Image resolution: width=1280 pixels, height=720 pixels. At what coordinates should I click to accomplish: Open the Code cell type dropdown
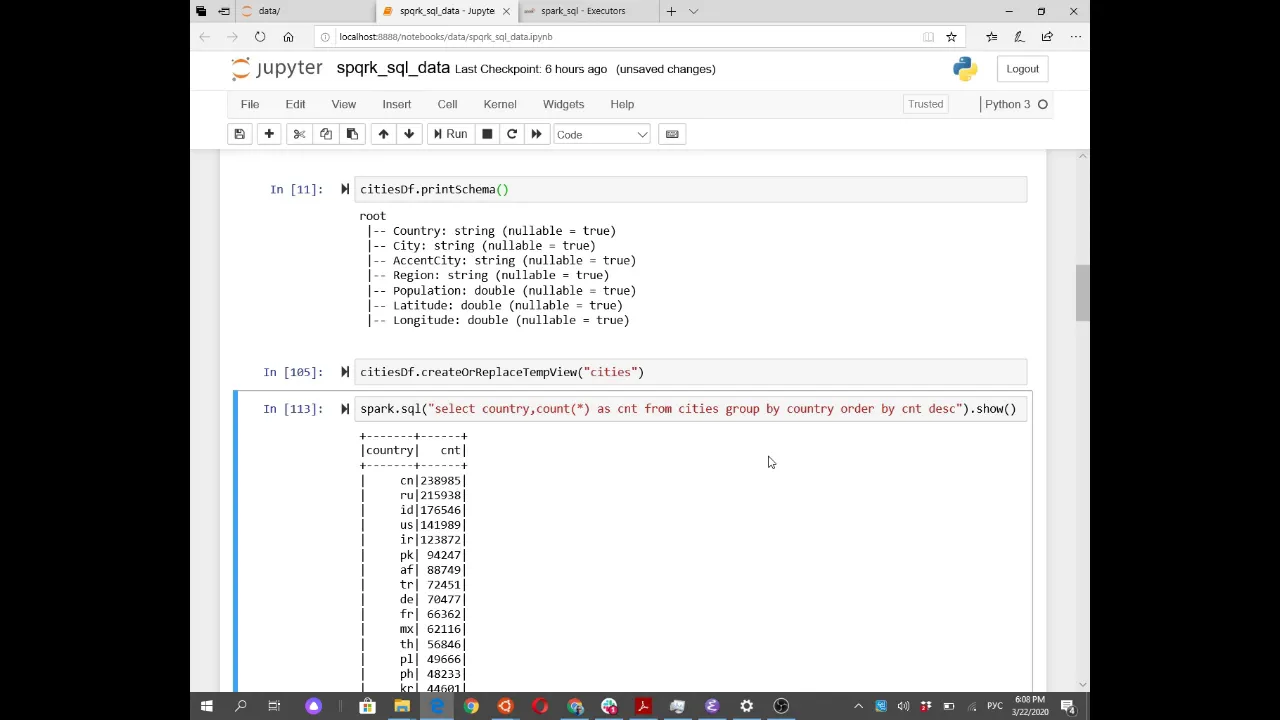(602, 134)
